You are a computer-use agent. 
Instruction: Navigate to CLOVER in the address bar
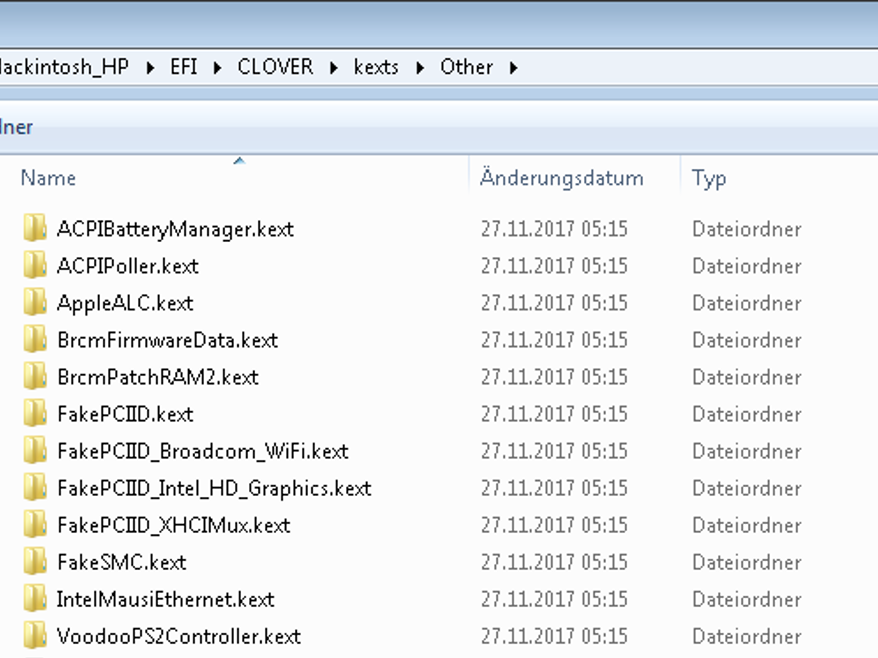pyautogui.click(x=275, y=68)
